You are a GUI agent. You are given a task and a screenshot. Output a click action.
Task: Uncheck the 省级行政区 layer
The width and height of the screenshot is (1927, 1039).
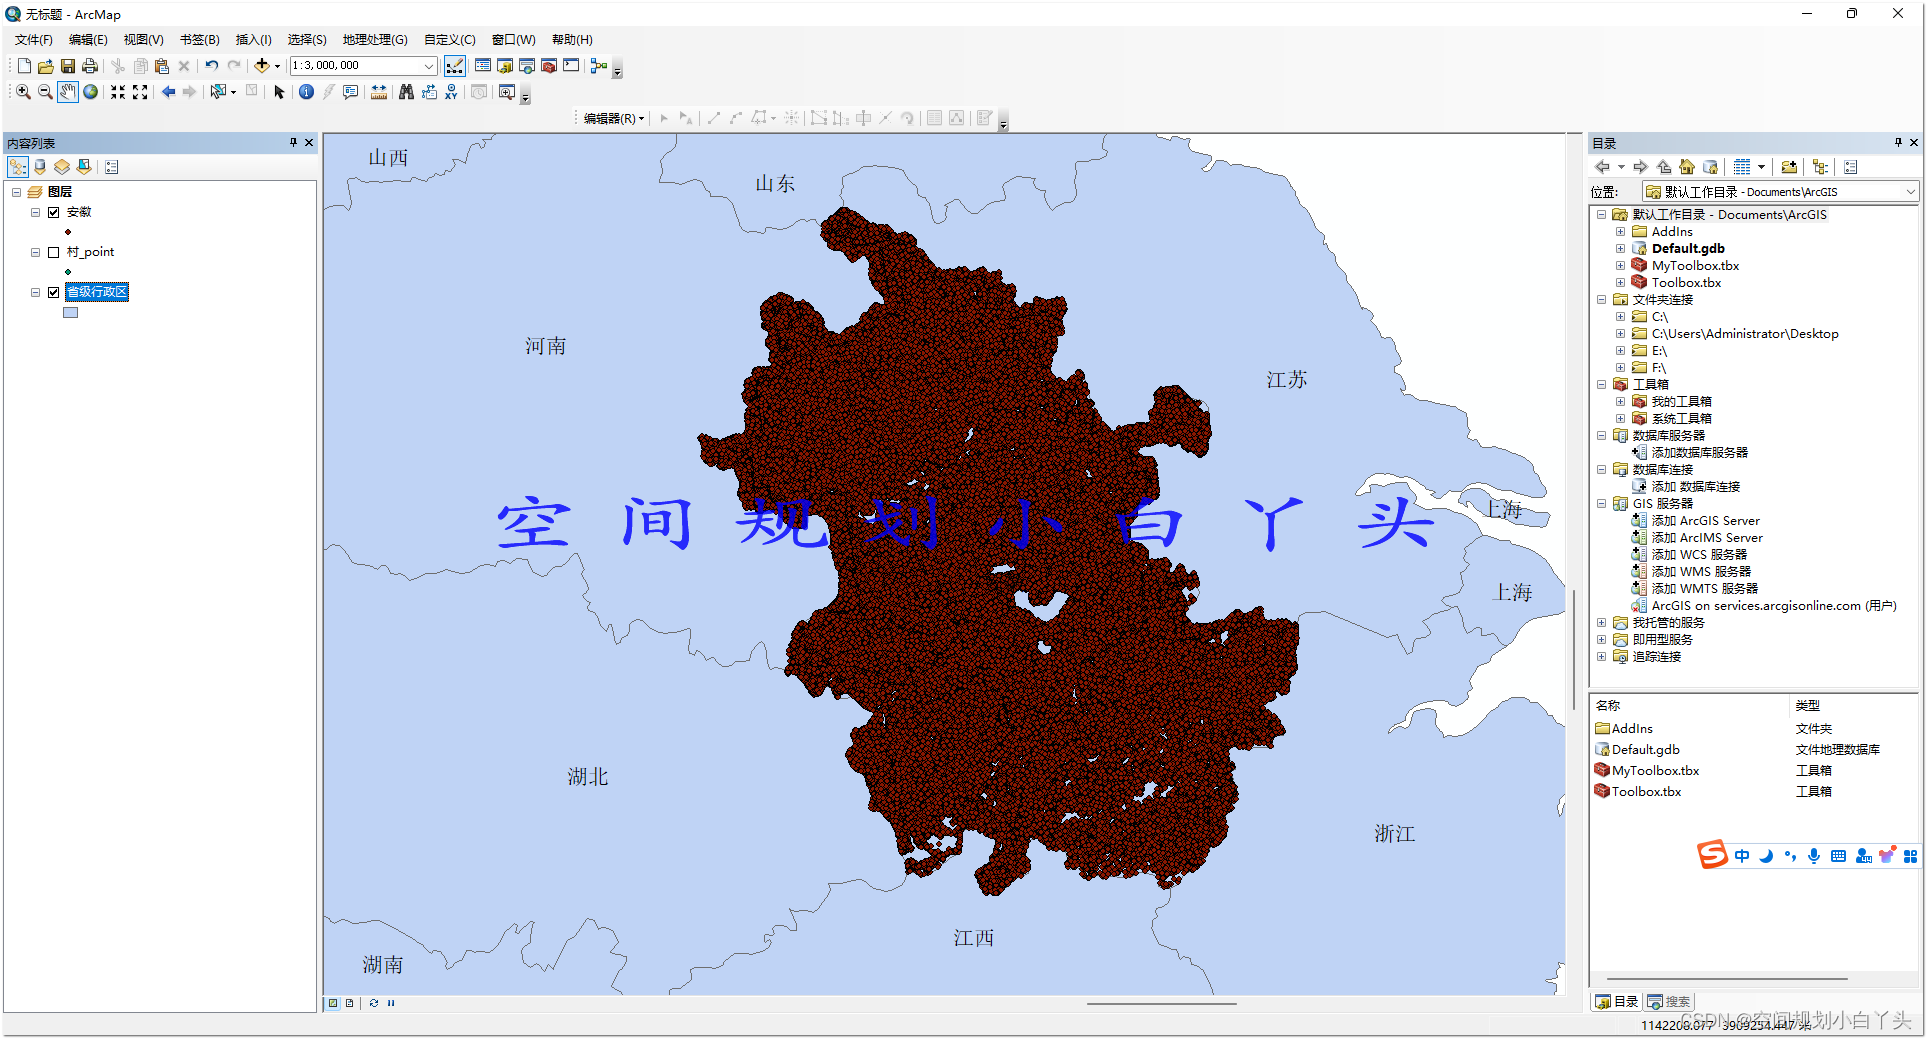pyautogui.click(x=54, y=292)
